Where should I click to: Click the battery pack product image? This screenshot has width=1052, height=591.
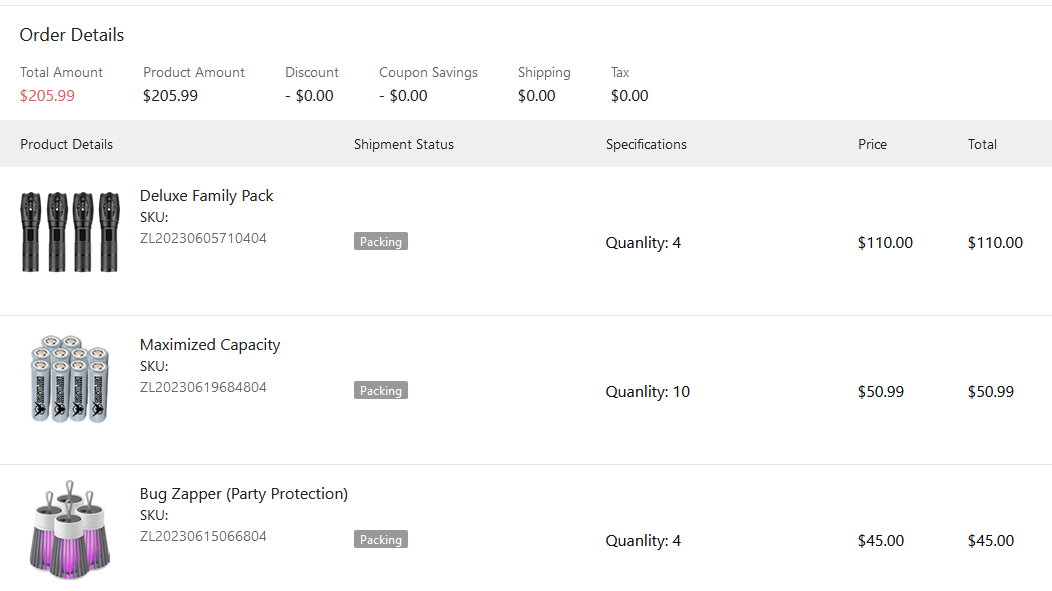69,380
